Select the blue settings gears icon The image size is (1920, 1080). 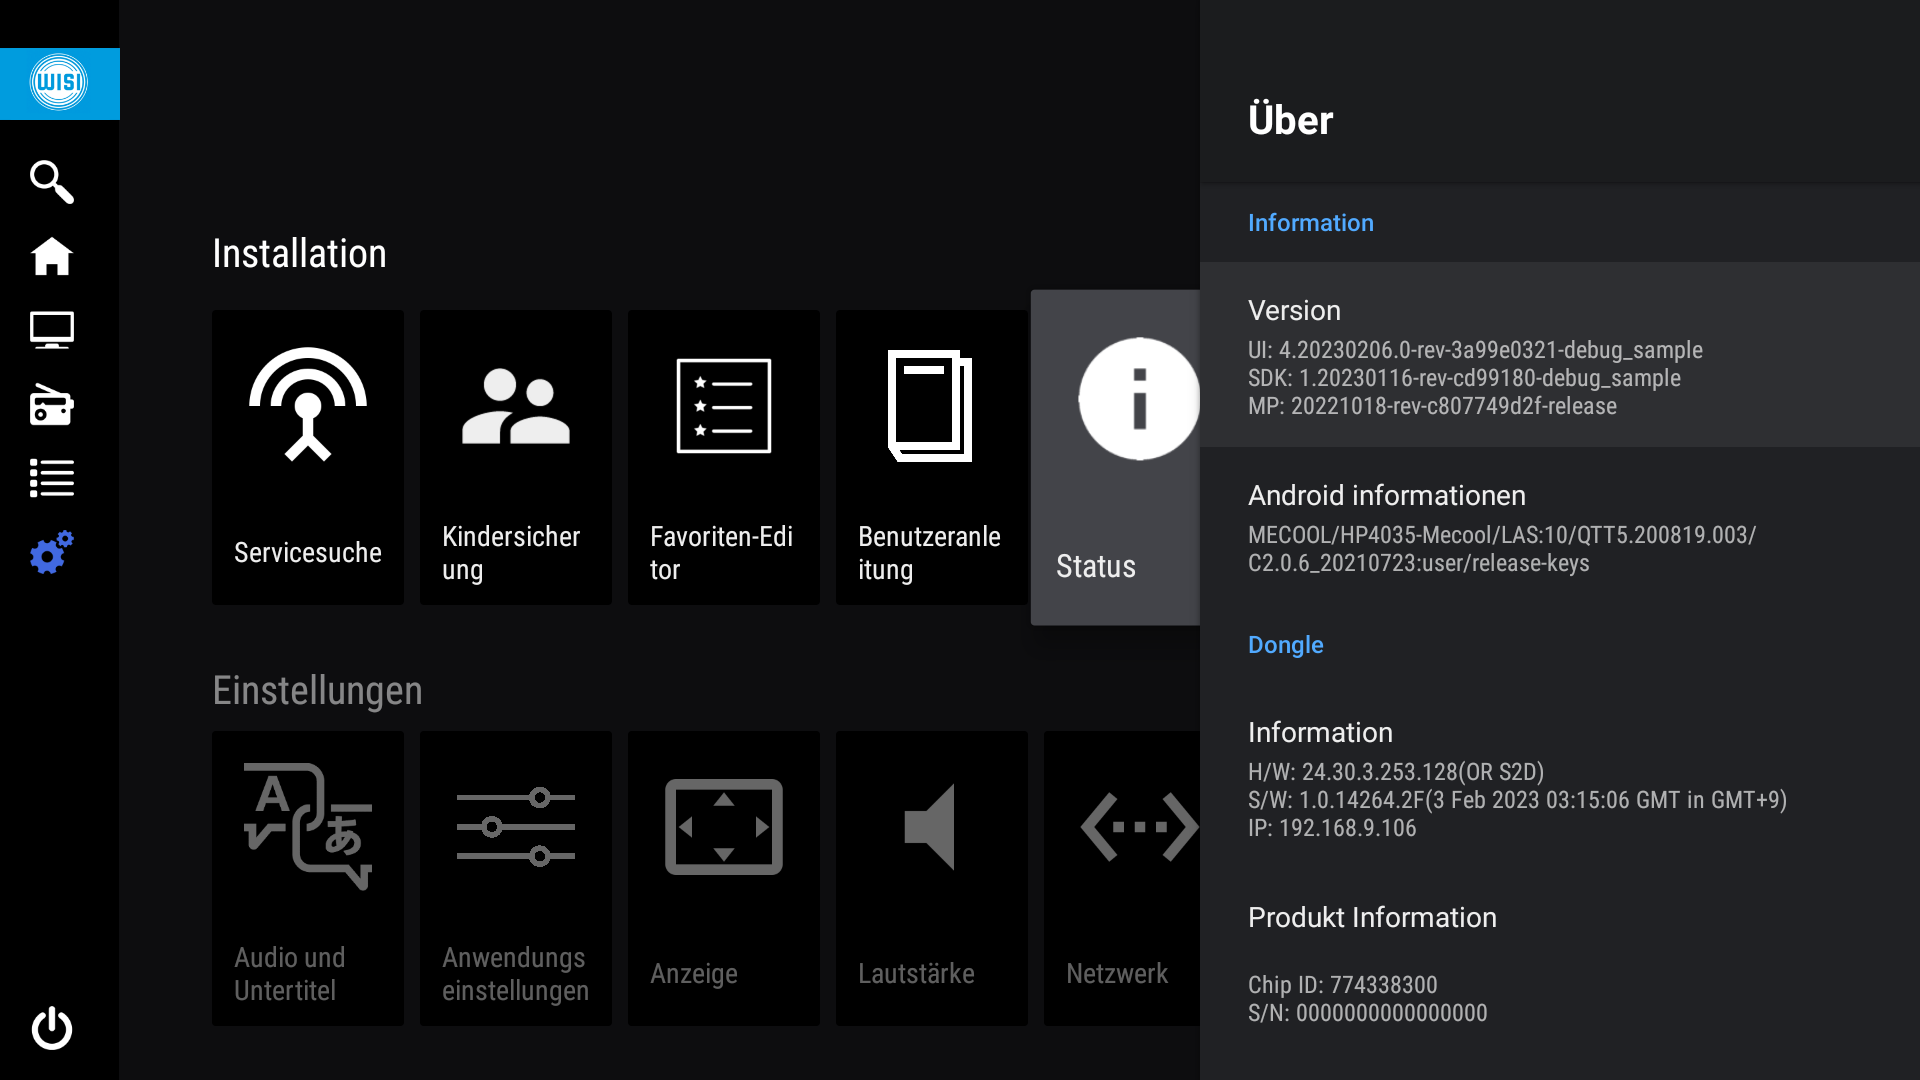pos(52,552)
